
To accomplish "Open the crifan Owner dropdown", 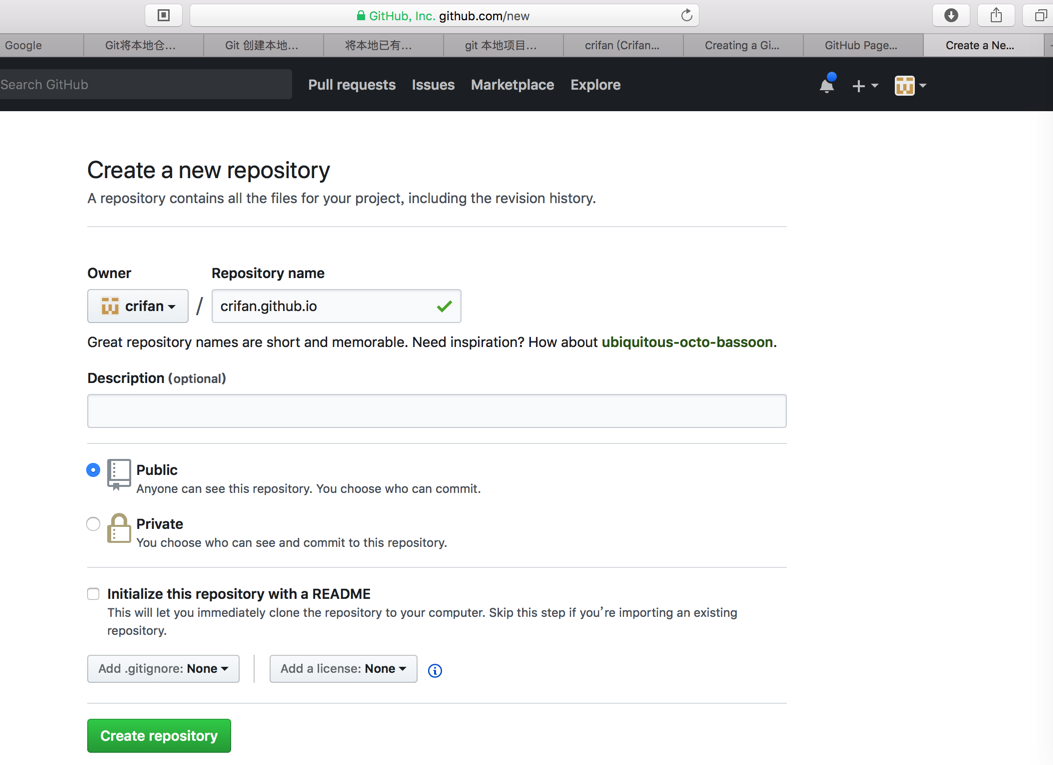I will (138, 306).
